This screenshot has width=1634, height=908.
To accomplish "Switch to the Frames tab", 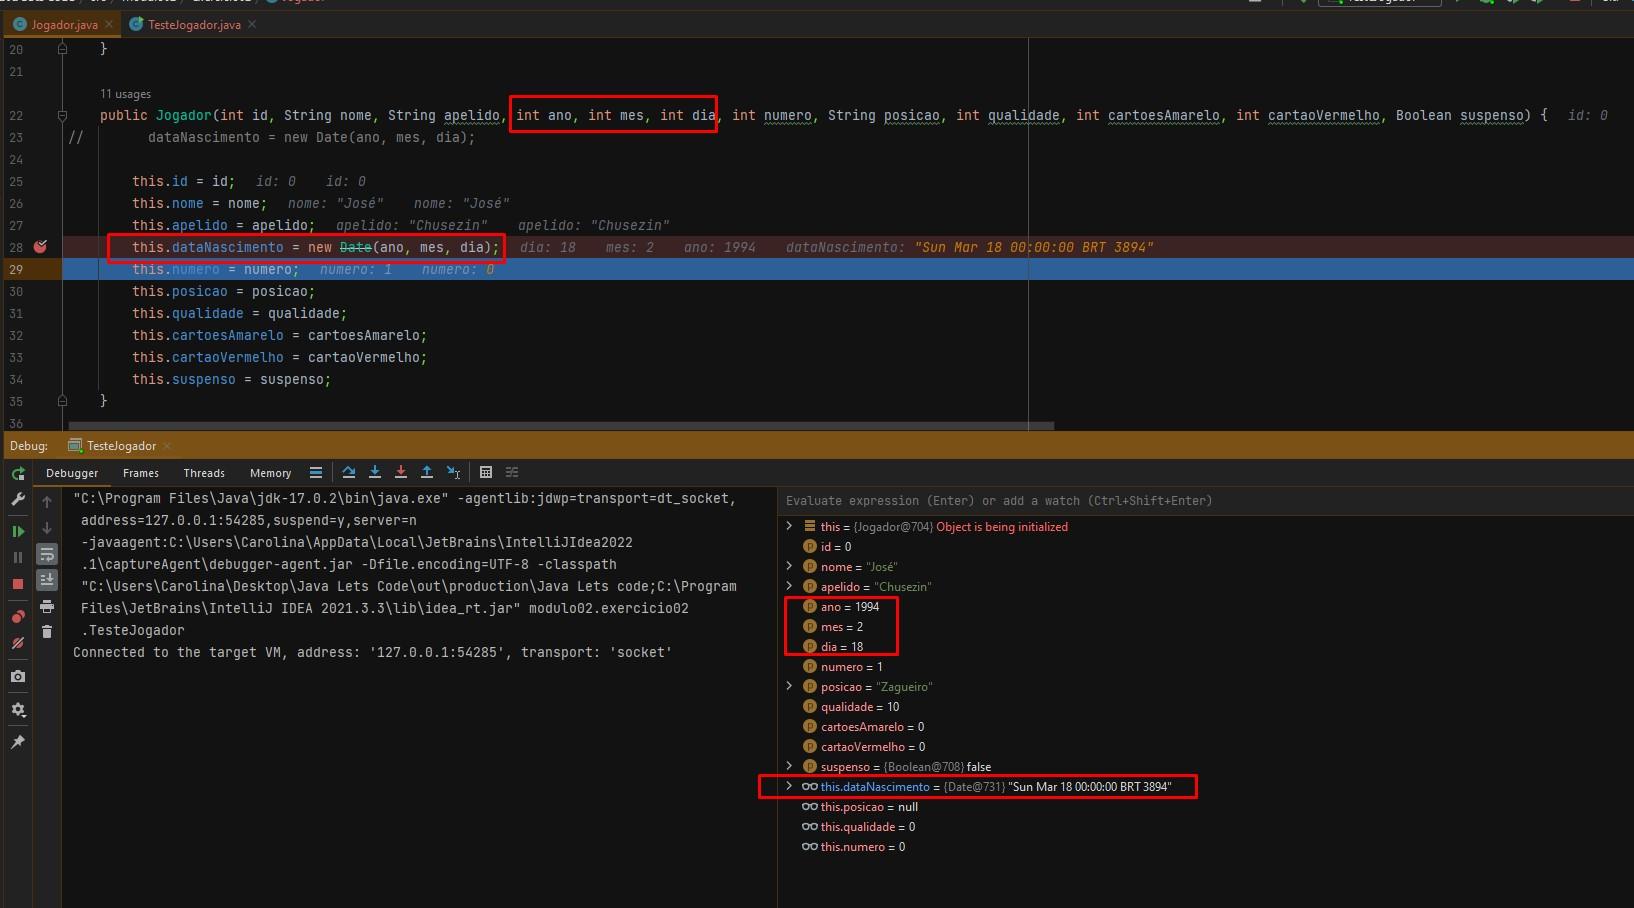I will click(x=141, y=473).
